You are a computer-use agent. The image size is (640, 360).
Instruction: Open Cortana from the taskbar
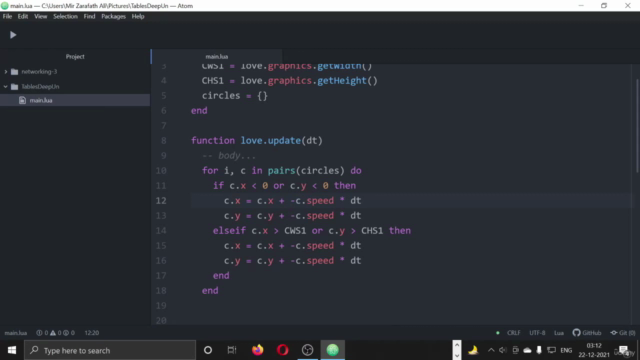pyautogui.click(x=208, y=350)
